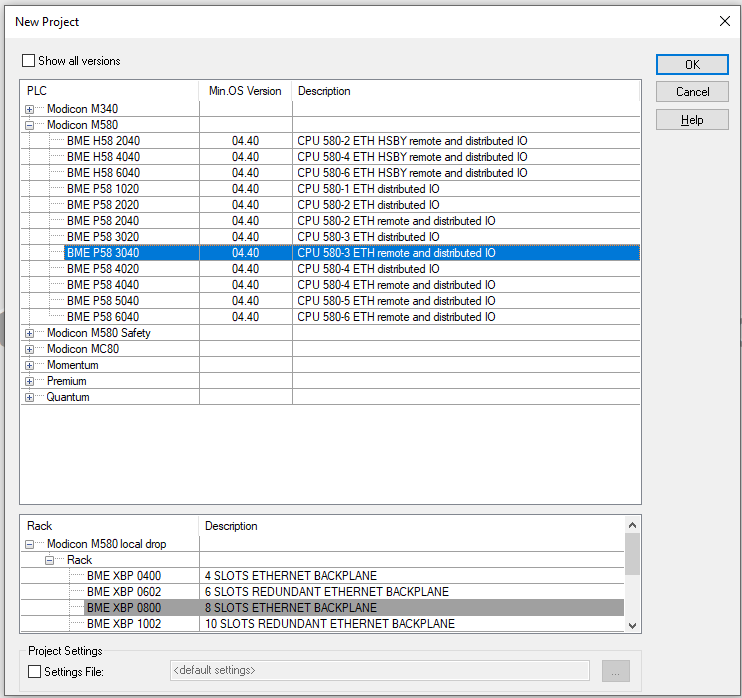Choose the BME P58 6040 processor
Image resolution: width=742 pixels, height=698 pixels.
pos(103,317)
